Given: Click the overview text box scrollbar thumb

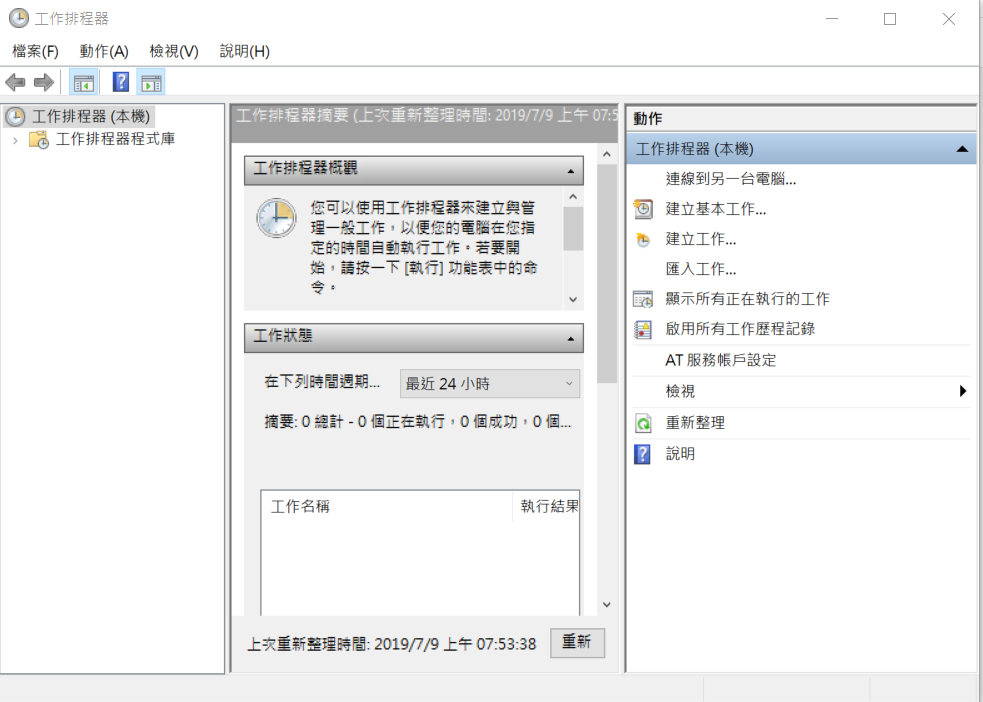Looking at the screenshot, I should (572, 228).
